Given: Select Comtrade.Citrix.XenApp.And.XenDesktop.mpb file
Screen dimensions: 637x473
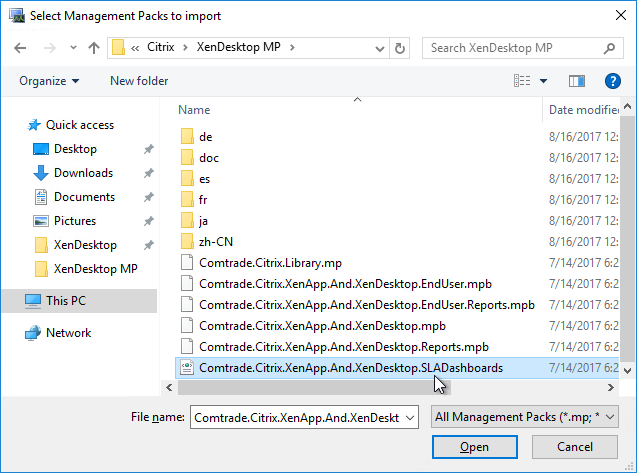Looking at the screenshot, I should (x=322, y=326).
